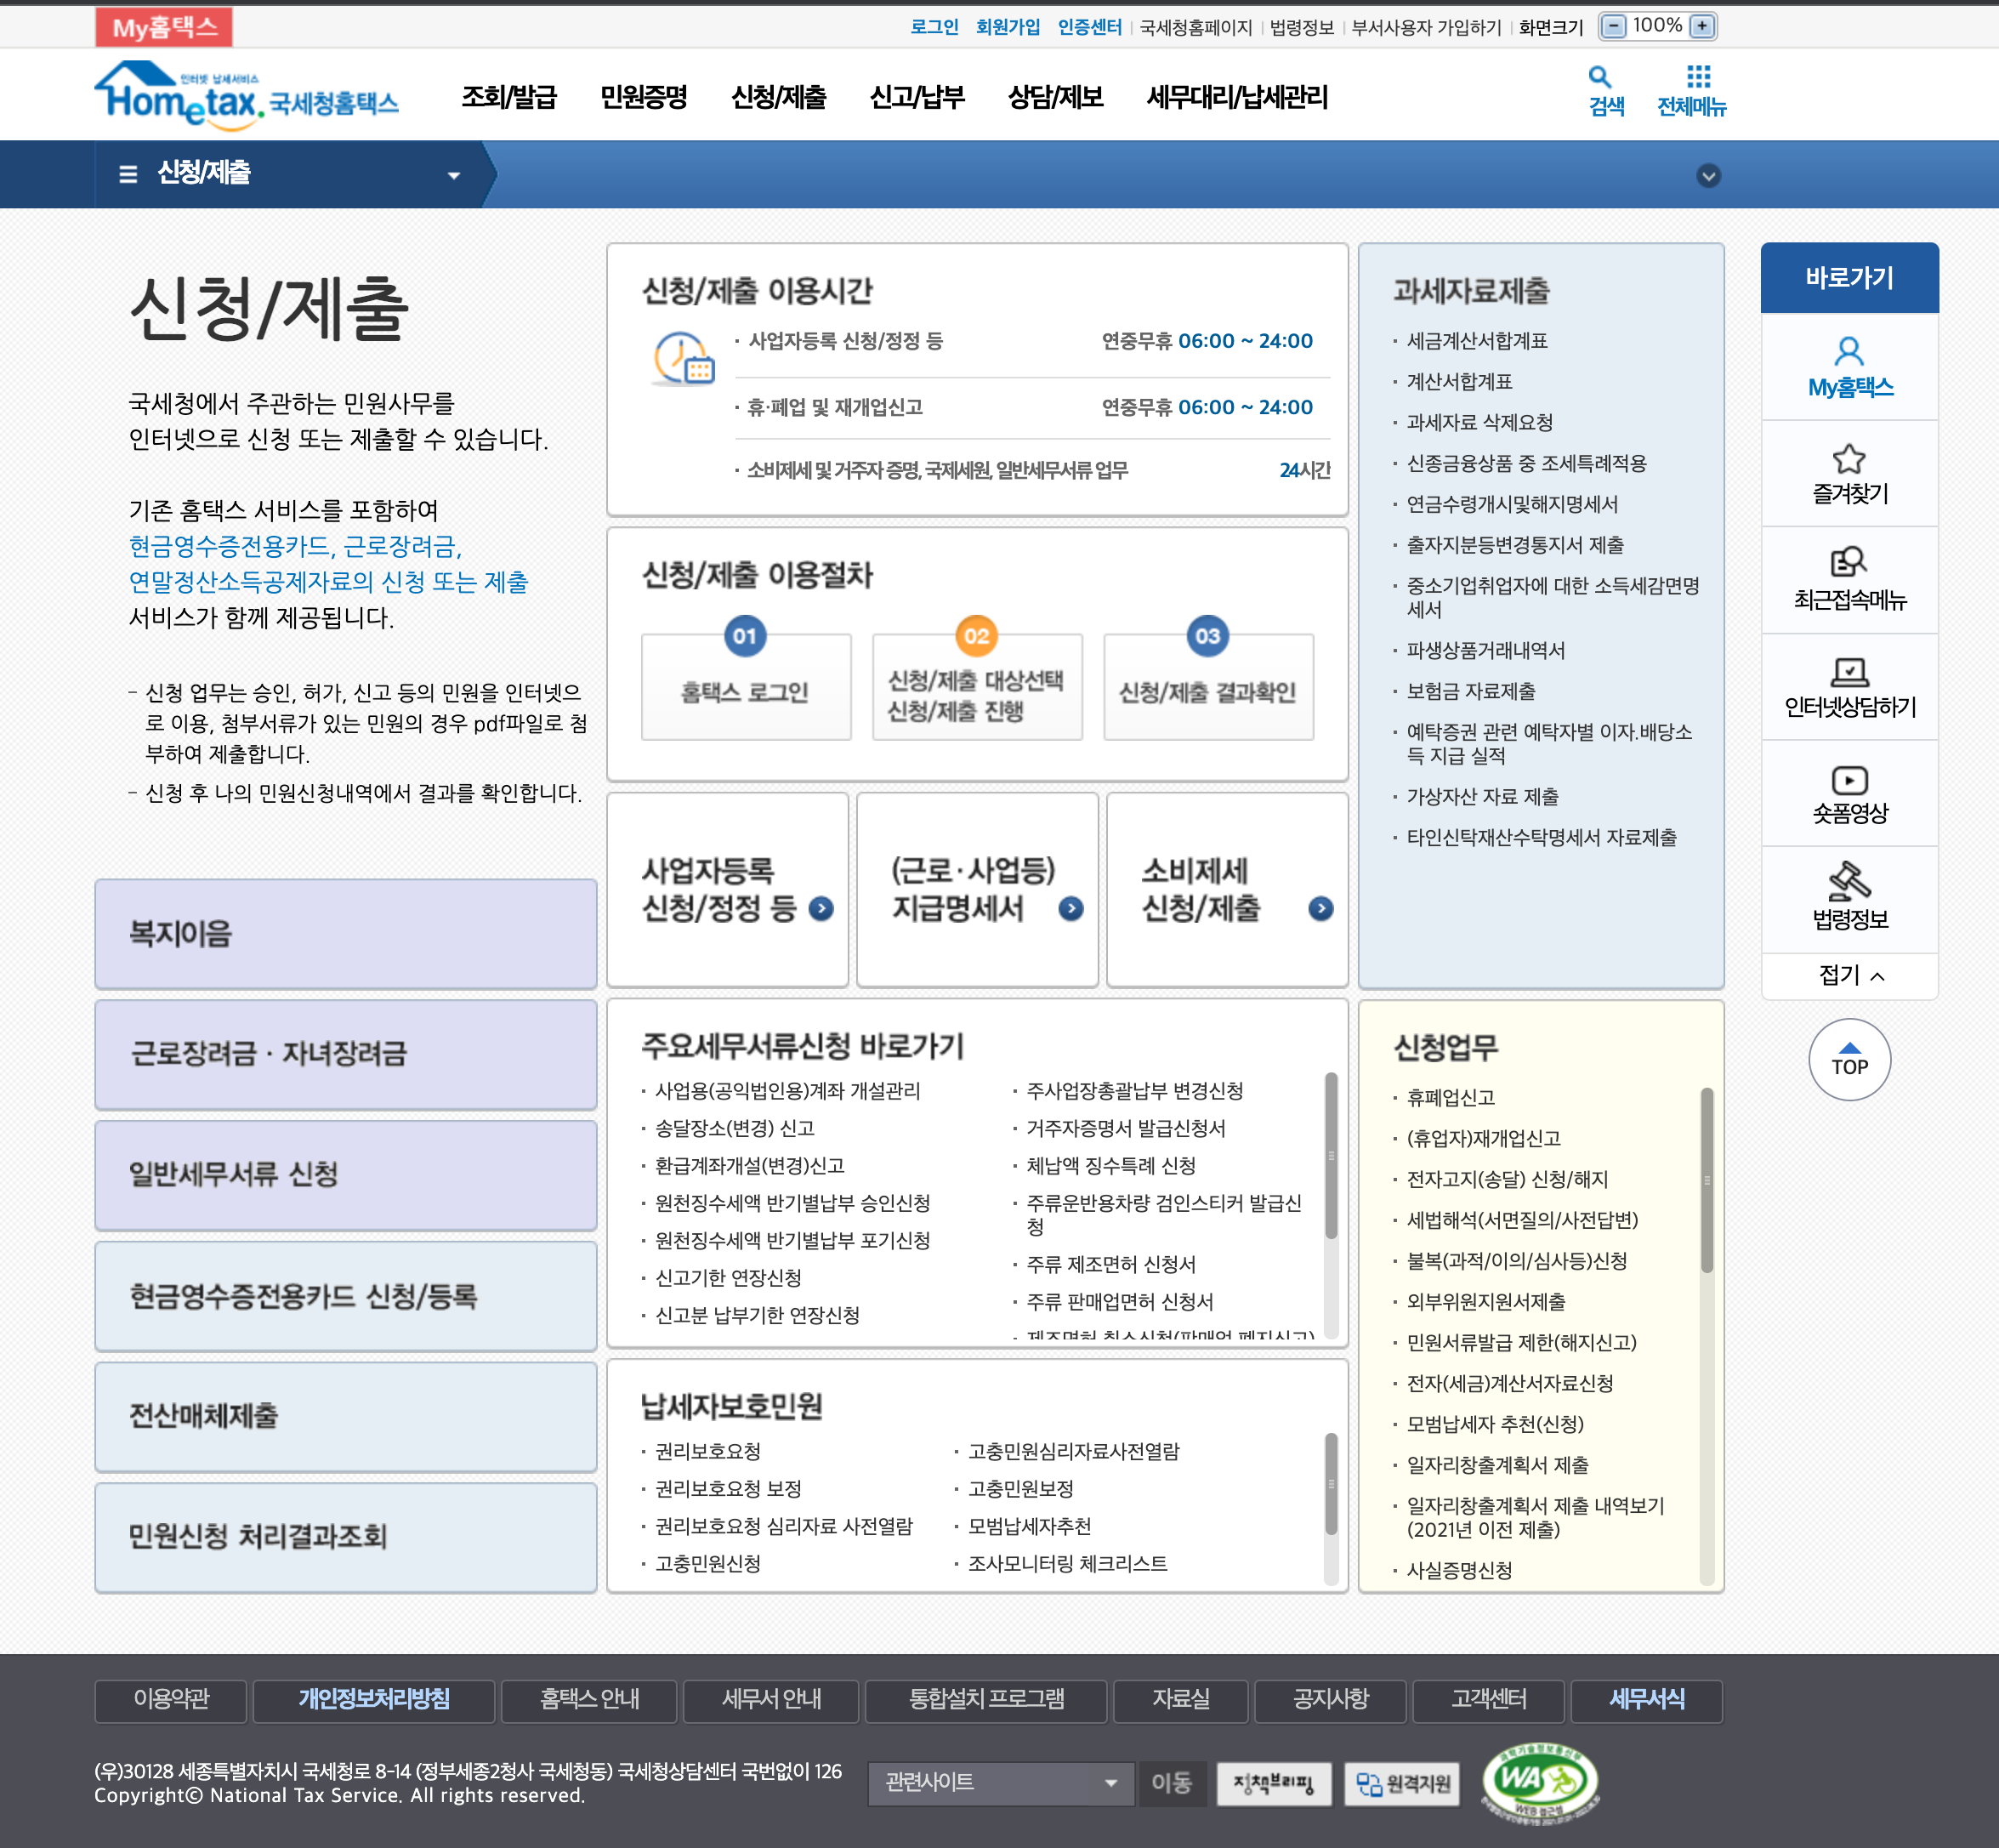Open the 신고/납부 main menu
The width and height of the screenshot is (1999, 1848).
coord(916,97)
